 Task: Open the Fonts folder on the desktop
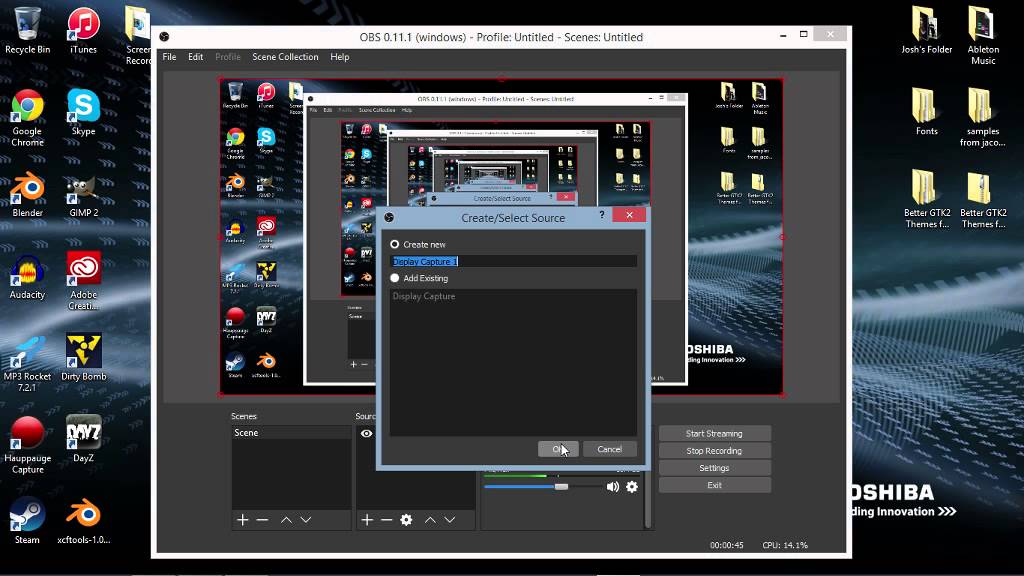927,112
